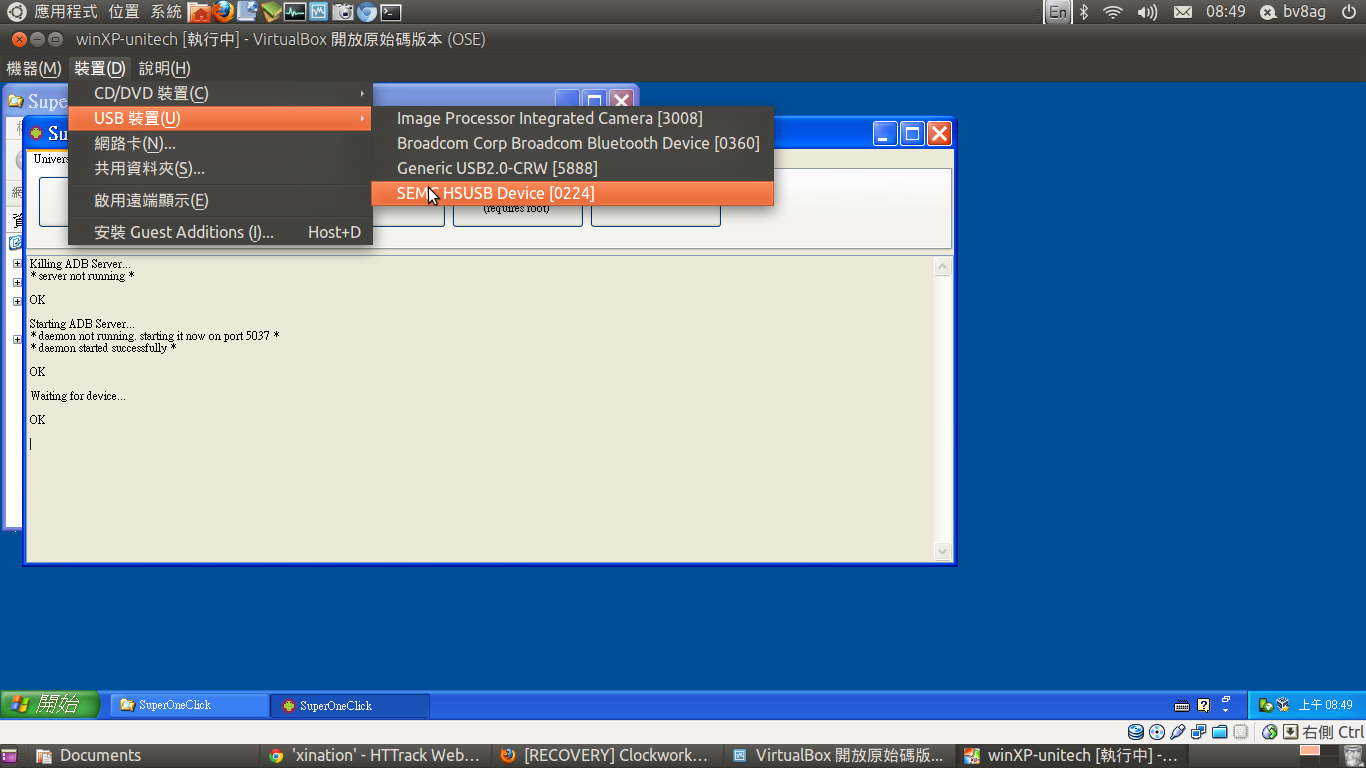Expand the CD/DVD 裝置 submenu
Image resolution: width=1366 pixels, height=768 pixels.
pos(221,93)
